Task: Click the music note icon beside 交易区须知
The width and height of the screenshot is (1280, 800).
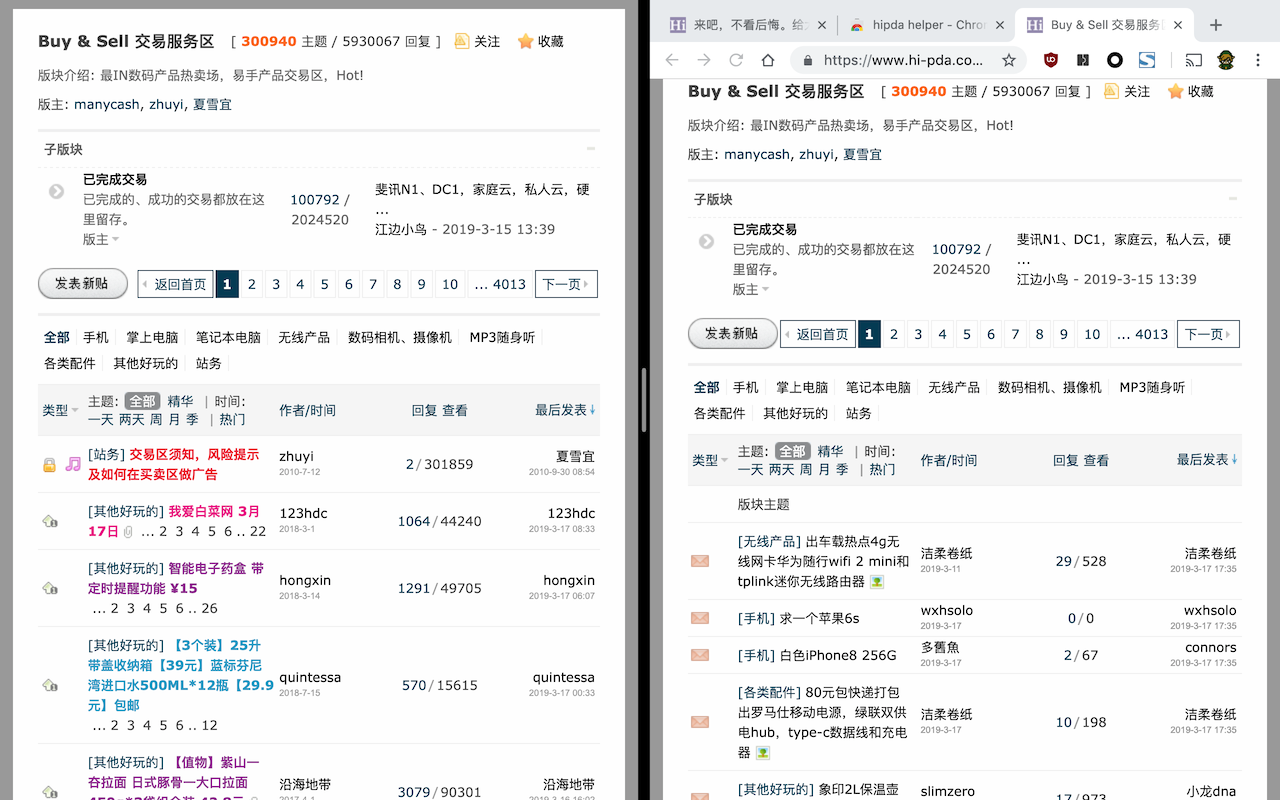Action: (x=73, y=464)
